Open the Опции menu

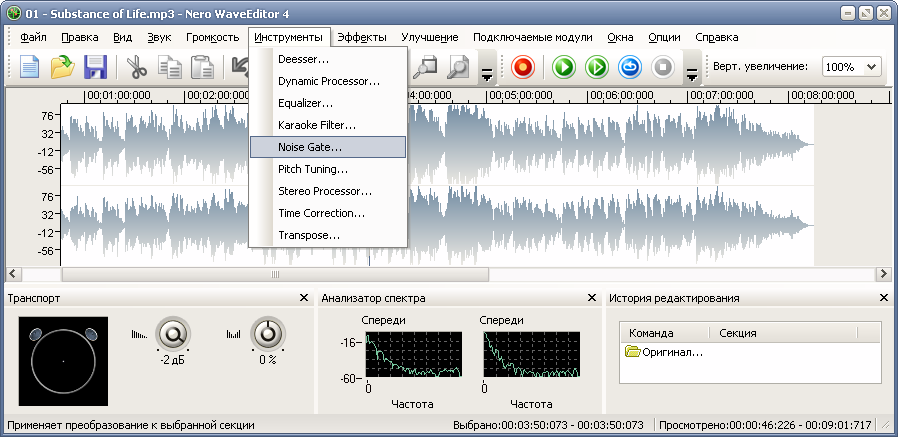click(664, 37)
